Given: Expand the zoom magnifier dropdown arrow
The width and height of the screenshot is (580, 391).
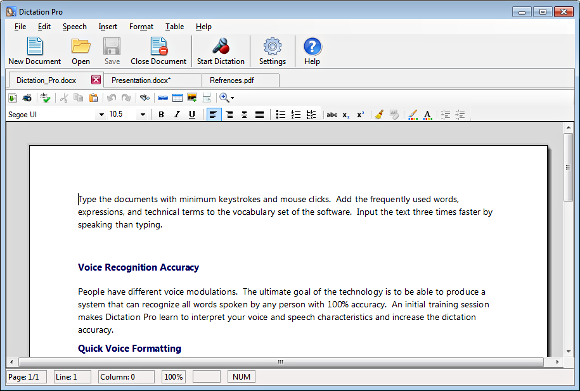Looking at the screenshot, I should pos(232,98).
